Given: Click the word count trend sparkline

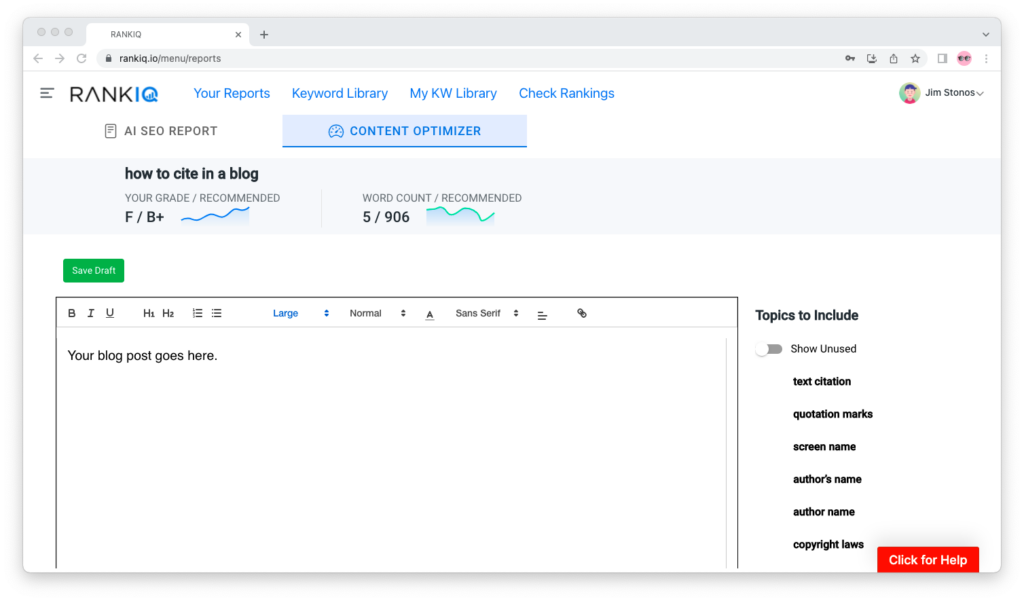Looking at the screenshot, I should tap(460, 216).
